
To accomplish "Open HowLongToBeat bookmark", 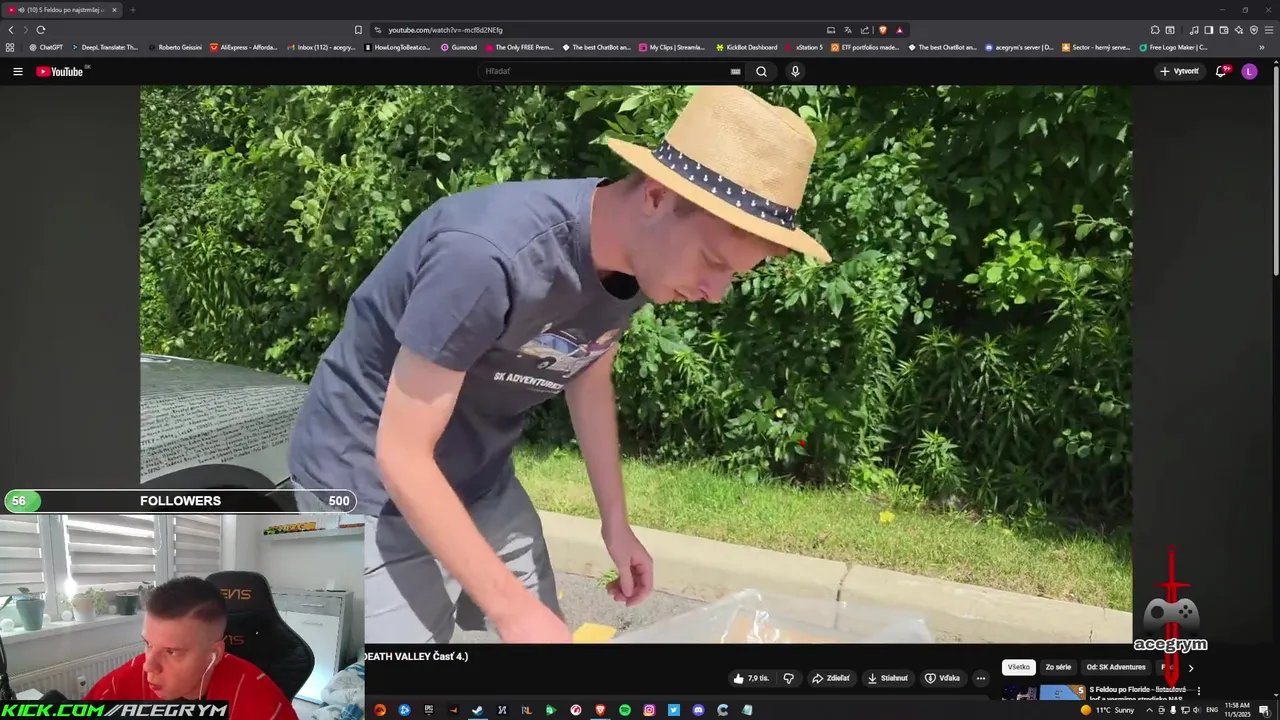I will tap(398, 47).
